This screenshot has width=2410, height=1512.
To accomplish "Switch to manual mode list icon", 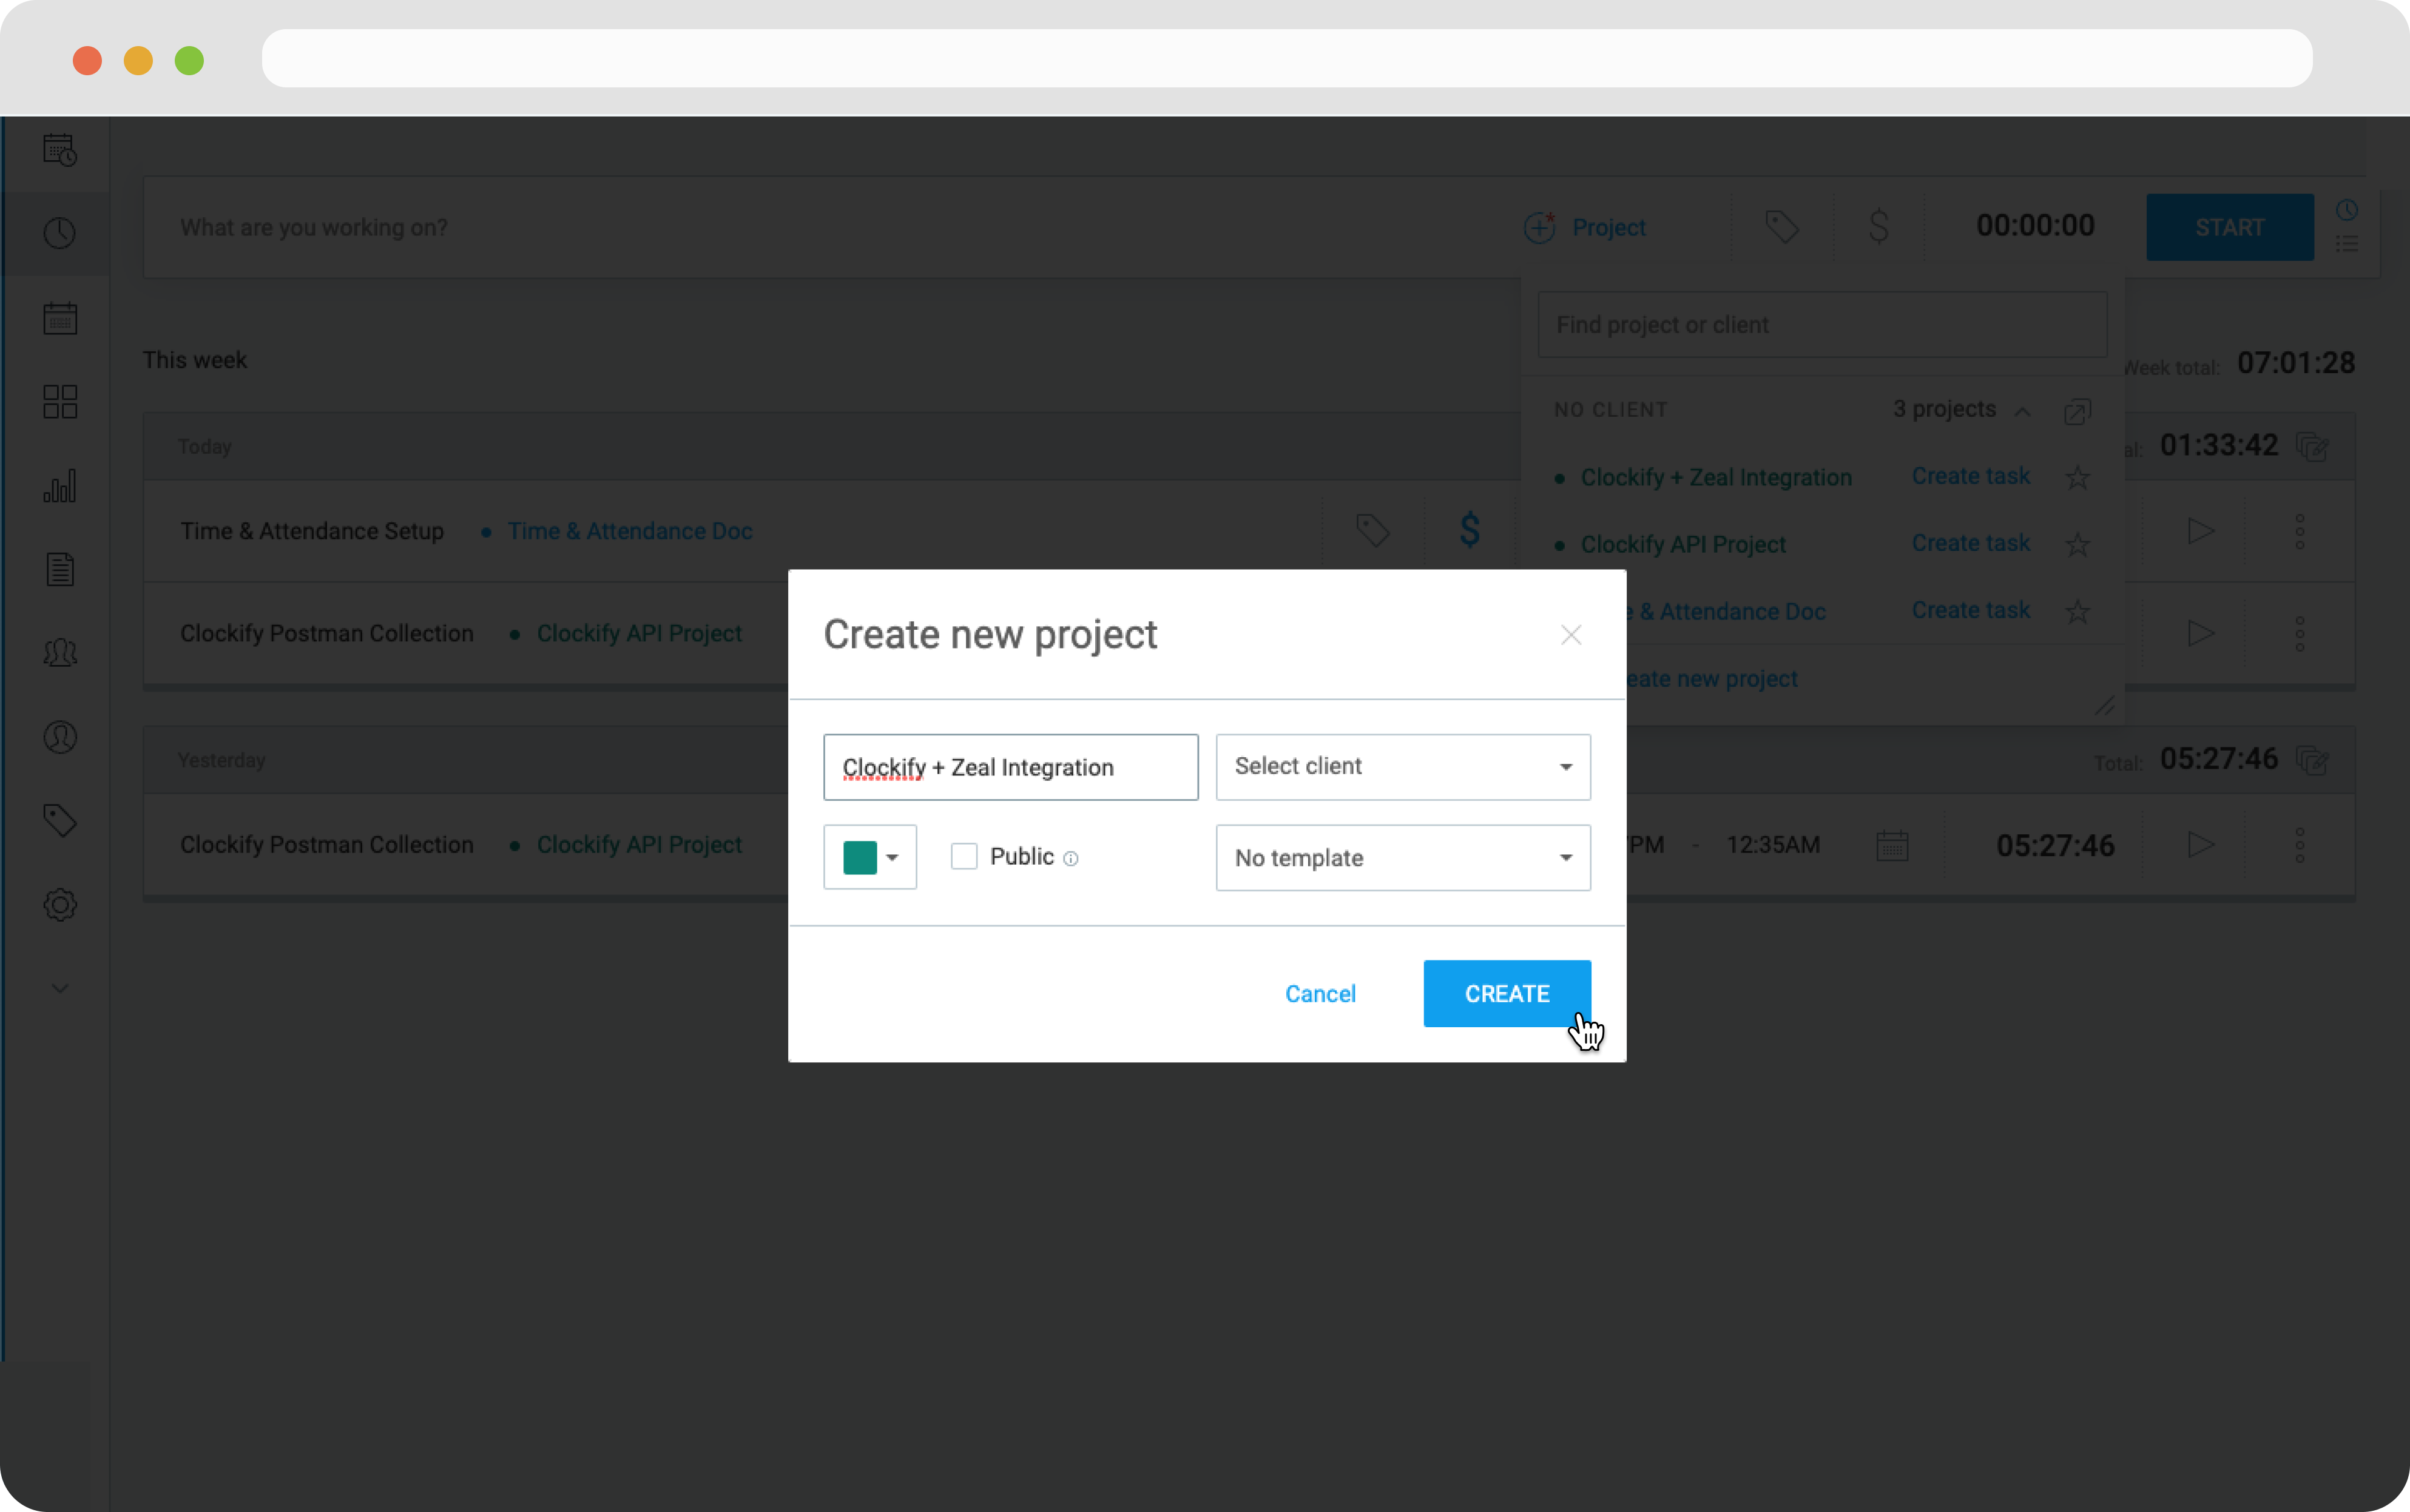I will 2347,244.
